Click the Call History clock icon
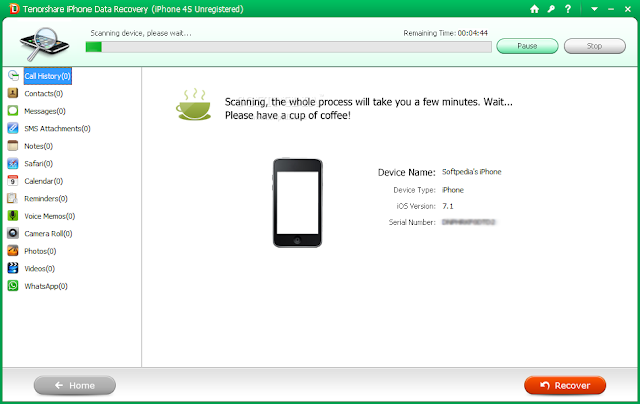 click(x=13, y=75)
